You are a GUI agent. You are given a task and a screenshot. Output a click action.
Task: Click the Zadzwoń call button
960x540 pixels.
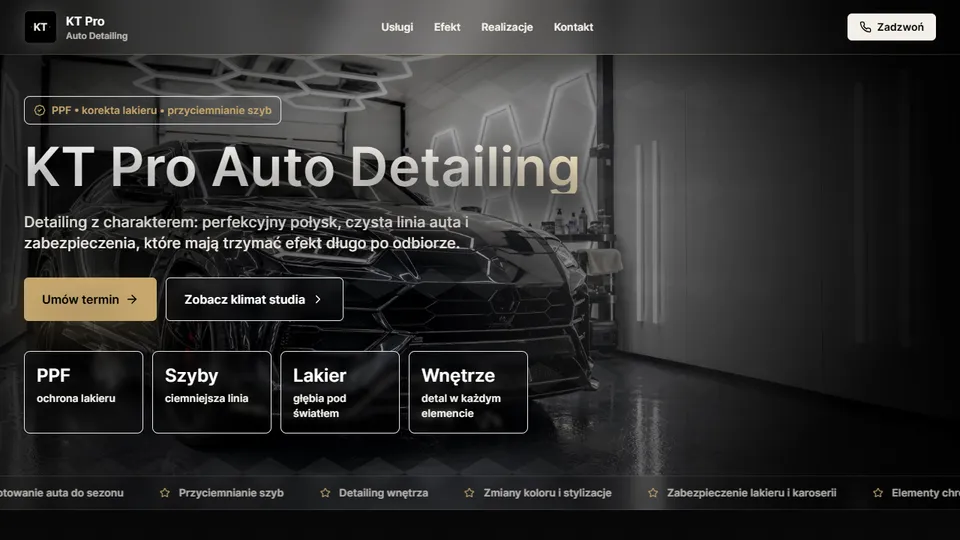click(891, 27)
